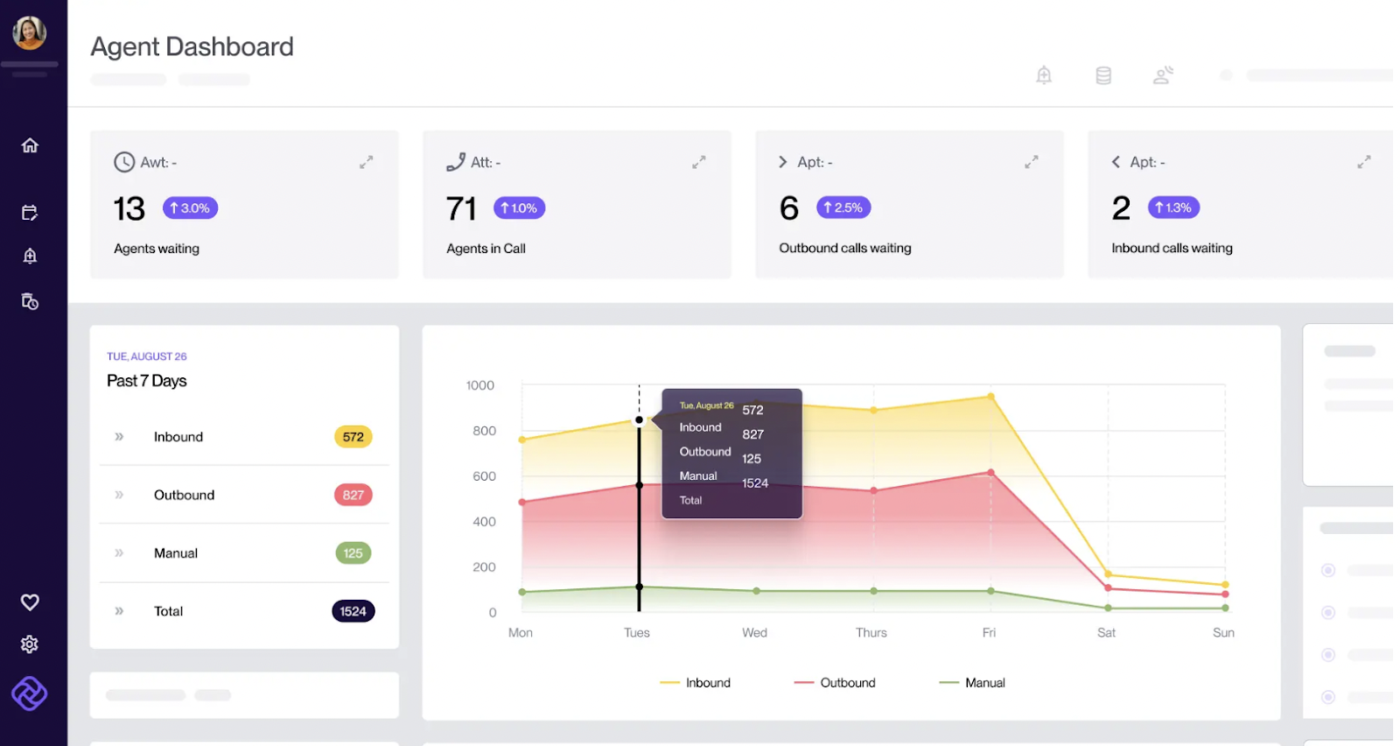Viewport: 1400px width, 746px height.
Task: Click the Friday Inbound data point on chart
Action: click(x=991, y=397)
